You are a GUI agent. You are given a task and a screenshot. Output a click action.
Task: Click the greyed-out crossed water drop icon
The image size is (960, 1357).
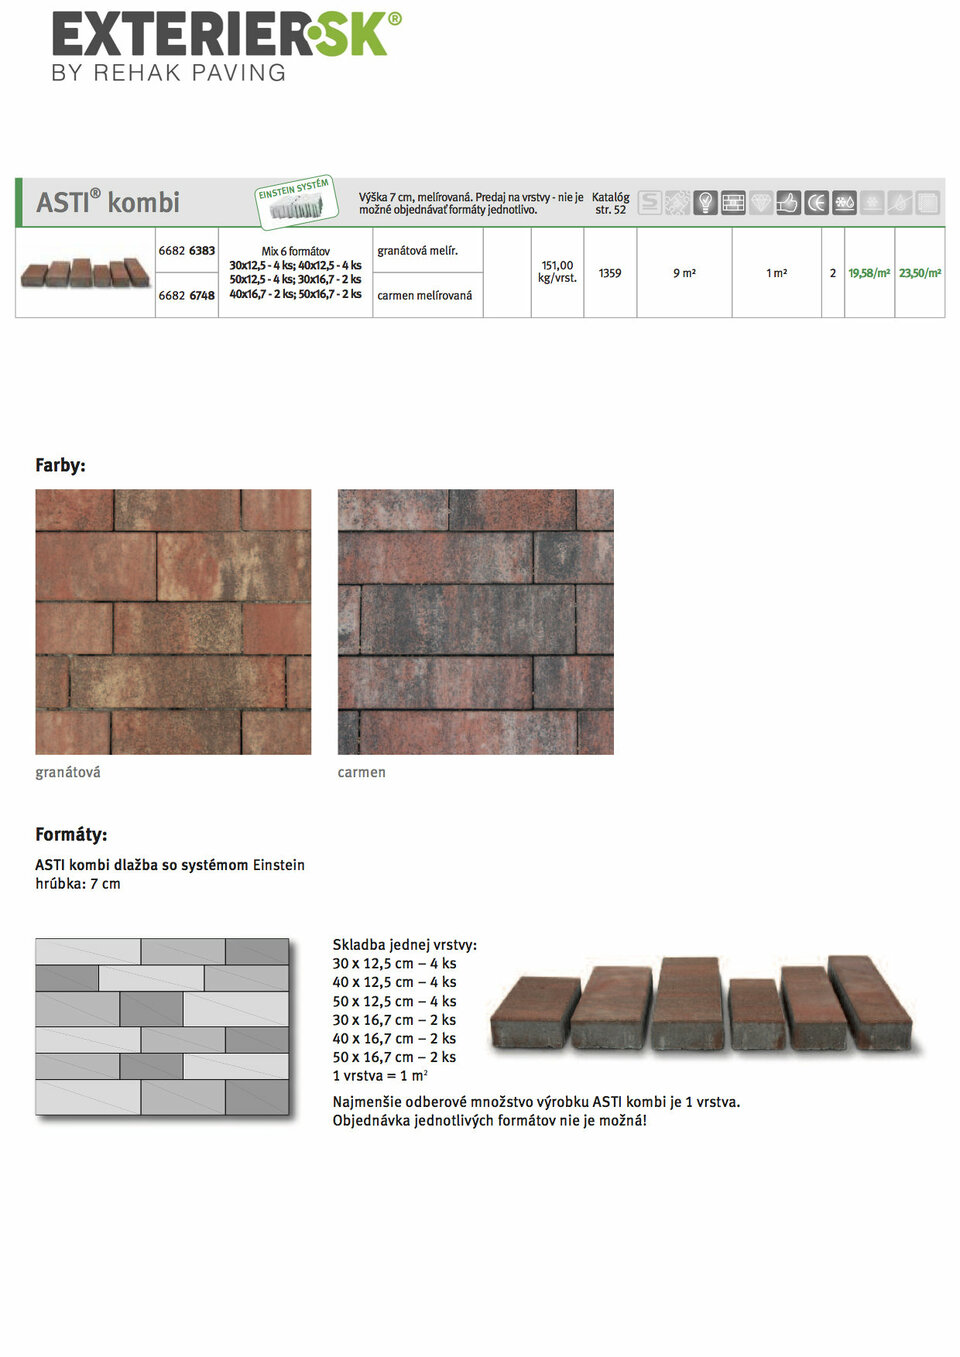[x=901, y=203]
